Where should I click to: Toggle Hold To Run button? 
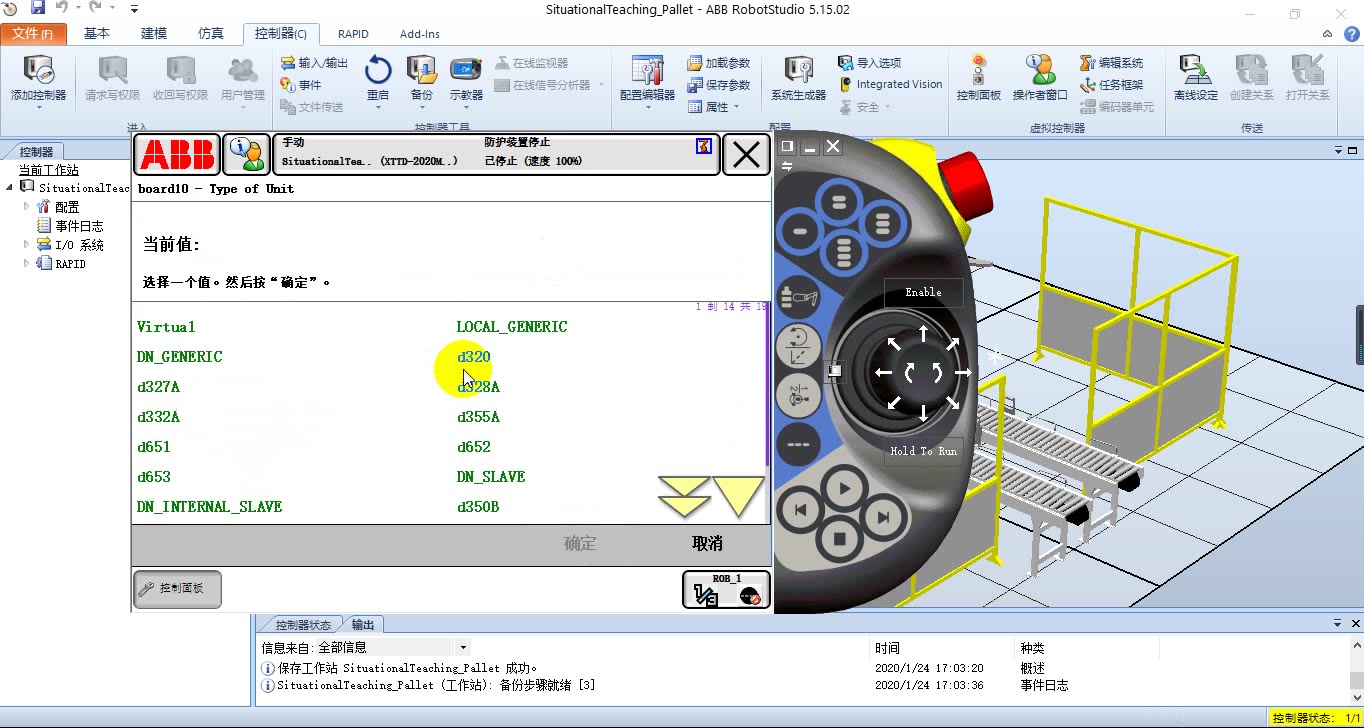pos(923,451)
